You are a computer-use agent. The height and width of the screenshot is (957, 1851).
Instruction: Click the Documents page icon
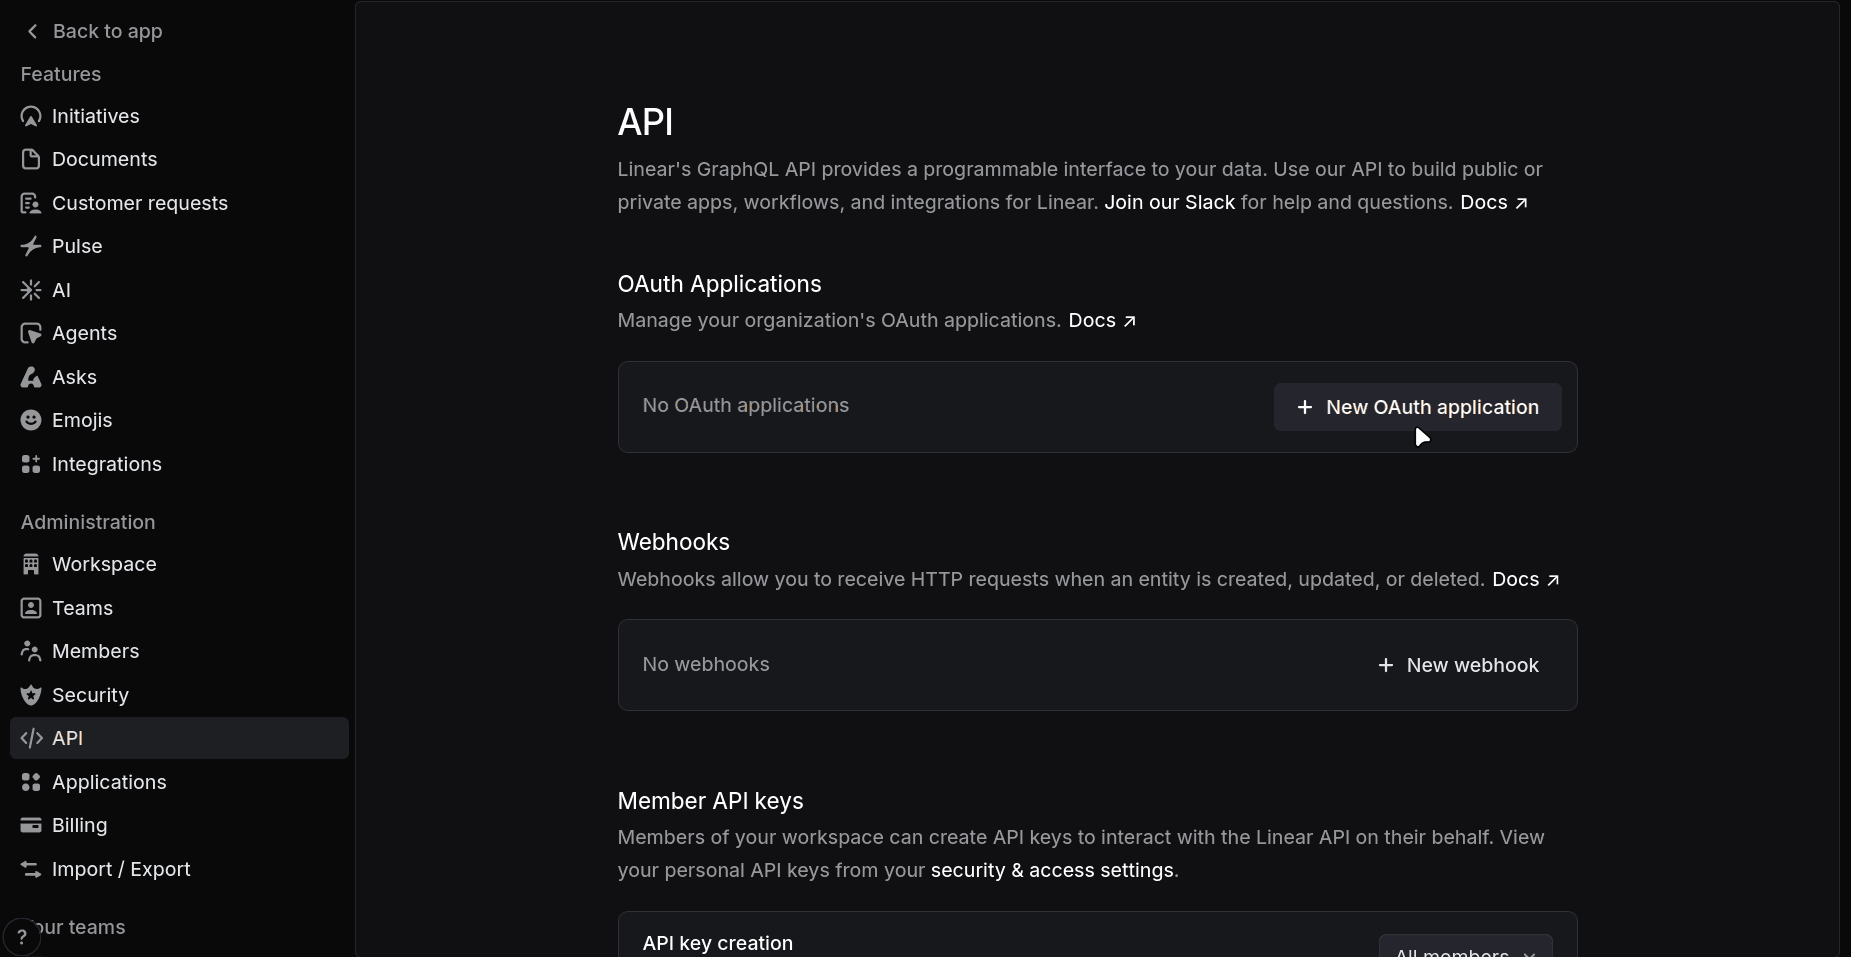click(31, 159)
